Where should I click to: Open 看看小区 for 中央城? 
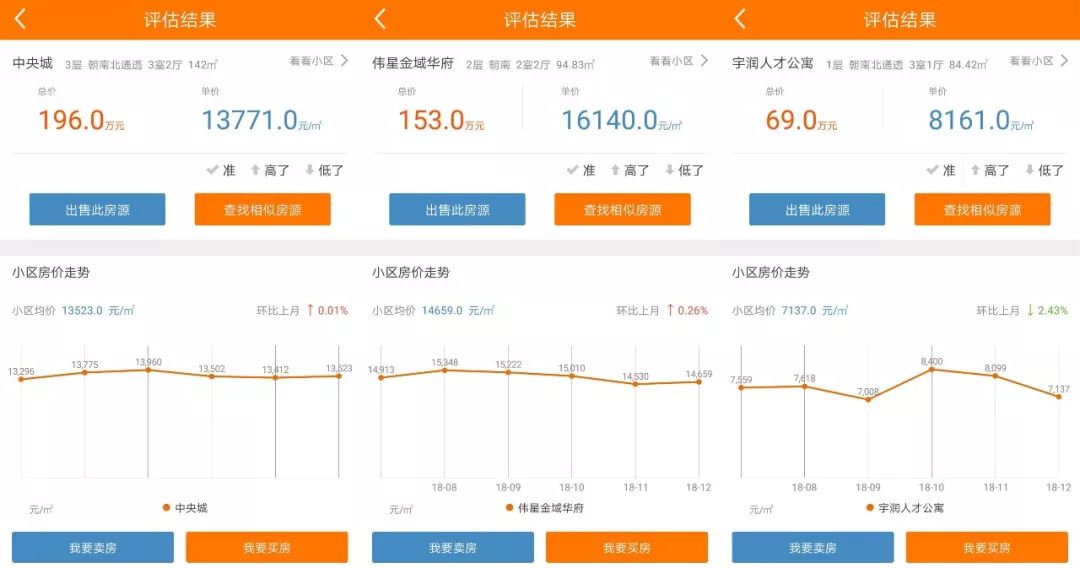[319, 61]
